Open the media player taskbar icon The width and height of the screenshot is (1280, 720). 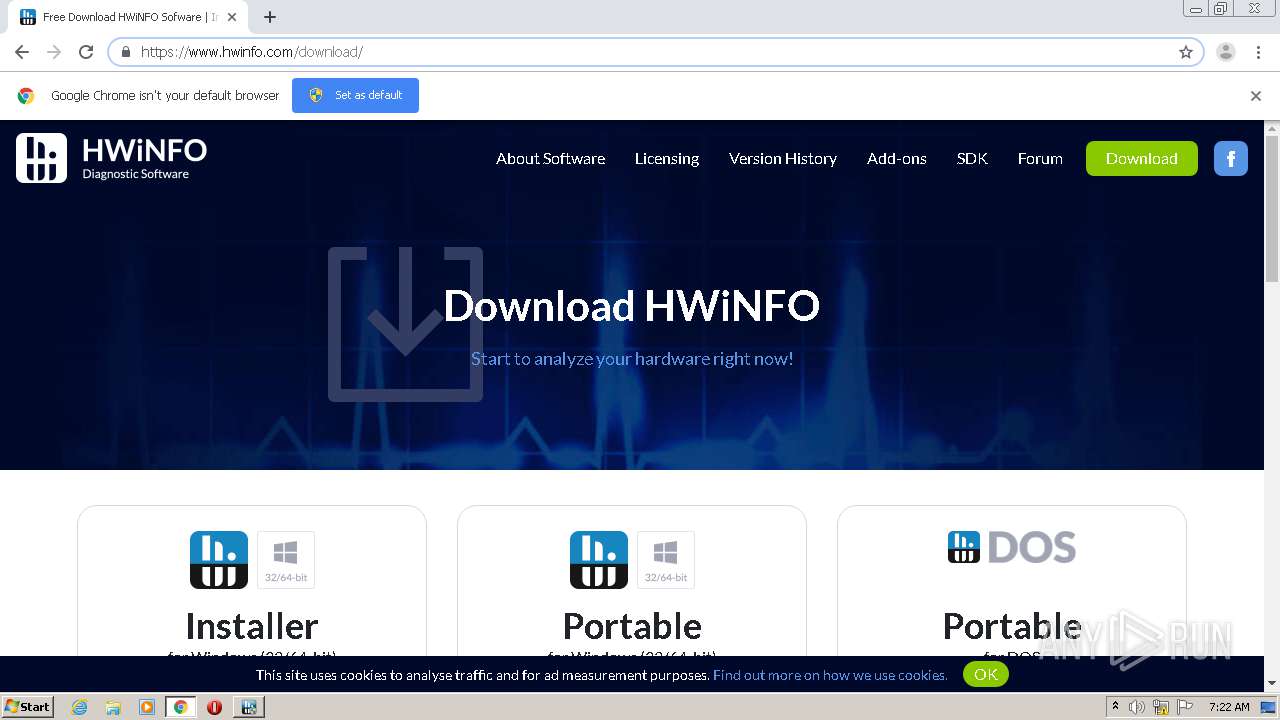pos(147,707)
